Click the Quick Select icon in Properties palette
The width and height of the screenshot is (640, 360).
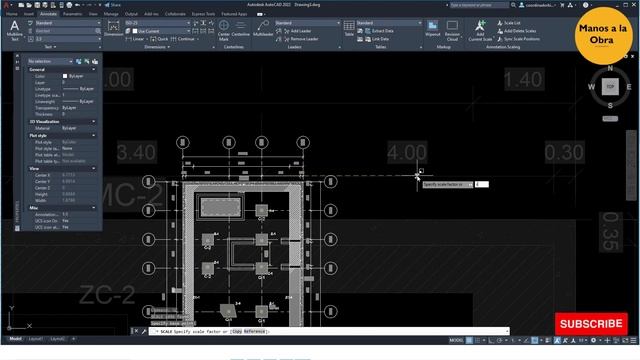(95, 61)
